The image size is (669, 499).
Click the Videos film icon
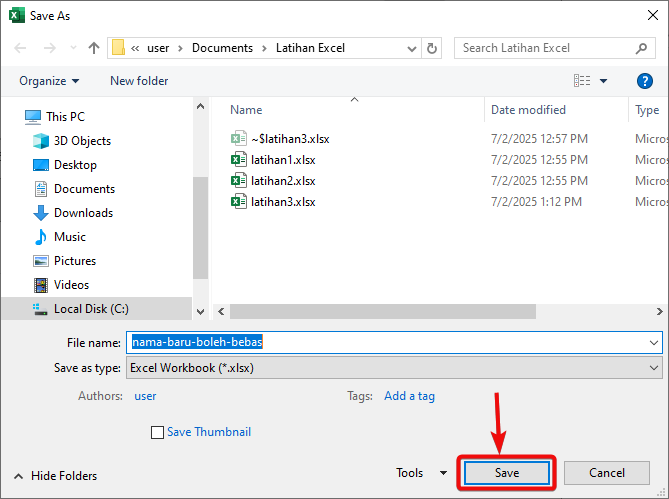click(x=41, y=285)
